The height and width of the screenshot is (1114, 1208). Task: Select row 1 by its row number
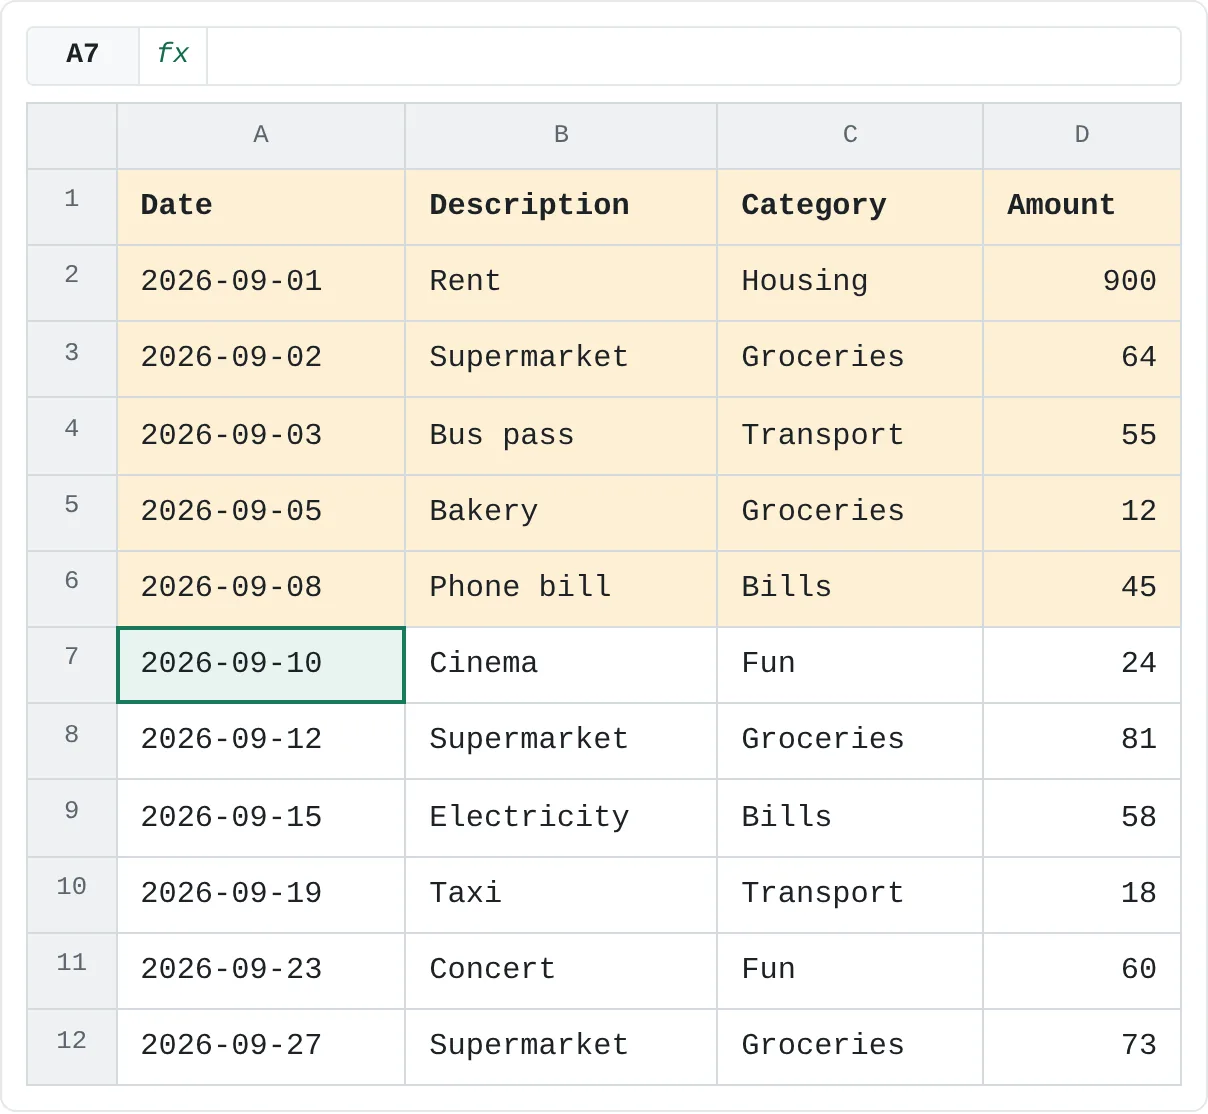tap(72, 207)
